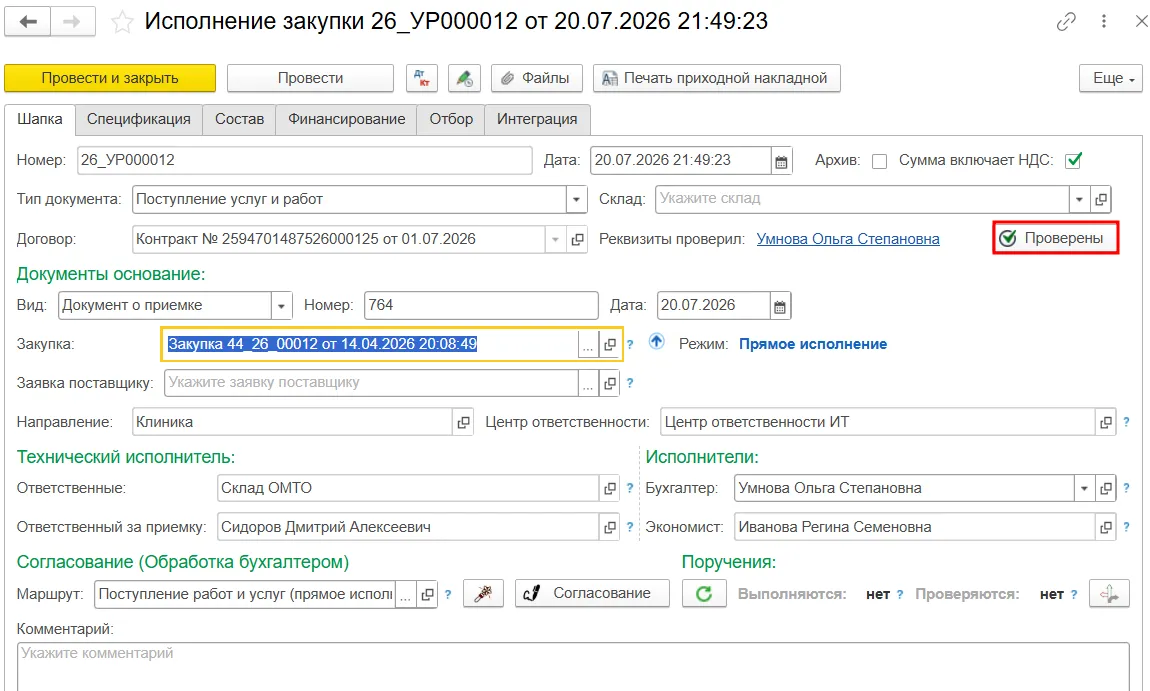This screenshot has width=1150, height=691.
Task: Show help for Центр ответственности field
Action: 1126,423
